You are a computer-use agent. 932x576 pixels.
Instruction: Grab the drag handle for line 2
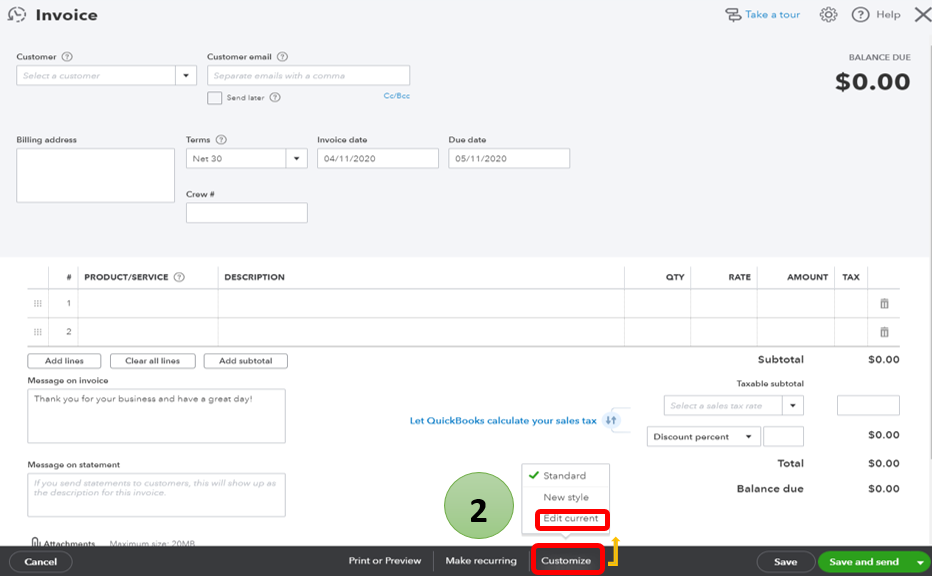pyautogui.click(x=37, y=332)
